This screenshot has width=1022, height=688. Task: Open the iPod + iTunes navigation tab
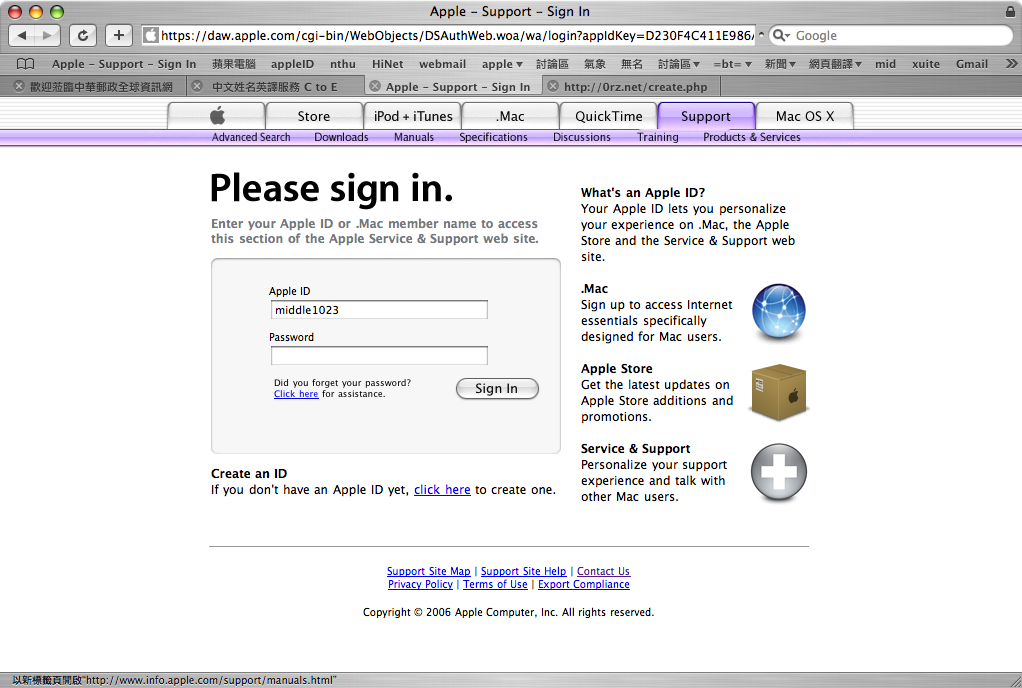coord(413,116)
